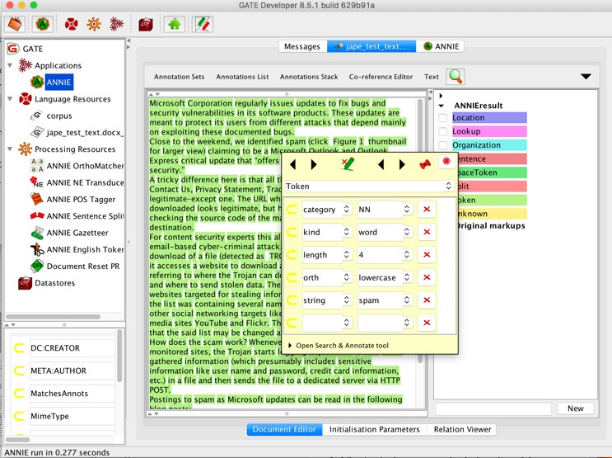This screenshot has height=458, width=612.
Task: Tick the Lookup annotation checkbox
Action: 442,131
